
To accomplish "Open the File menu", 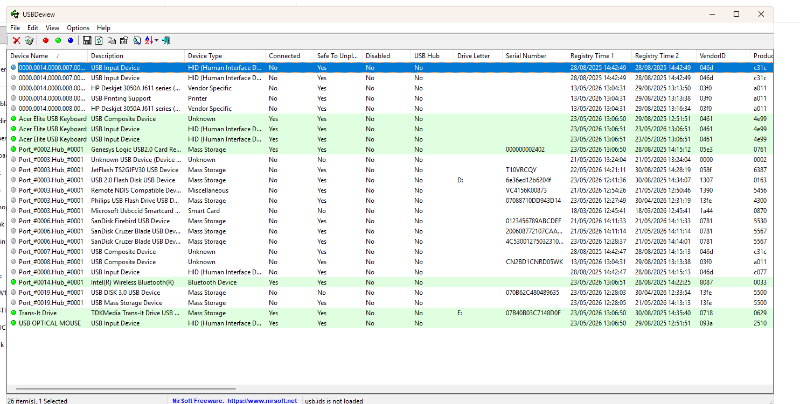I will tap(15, 28).
